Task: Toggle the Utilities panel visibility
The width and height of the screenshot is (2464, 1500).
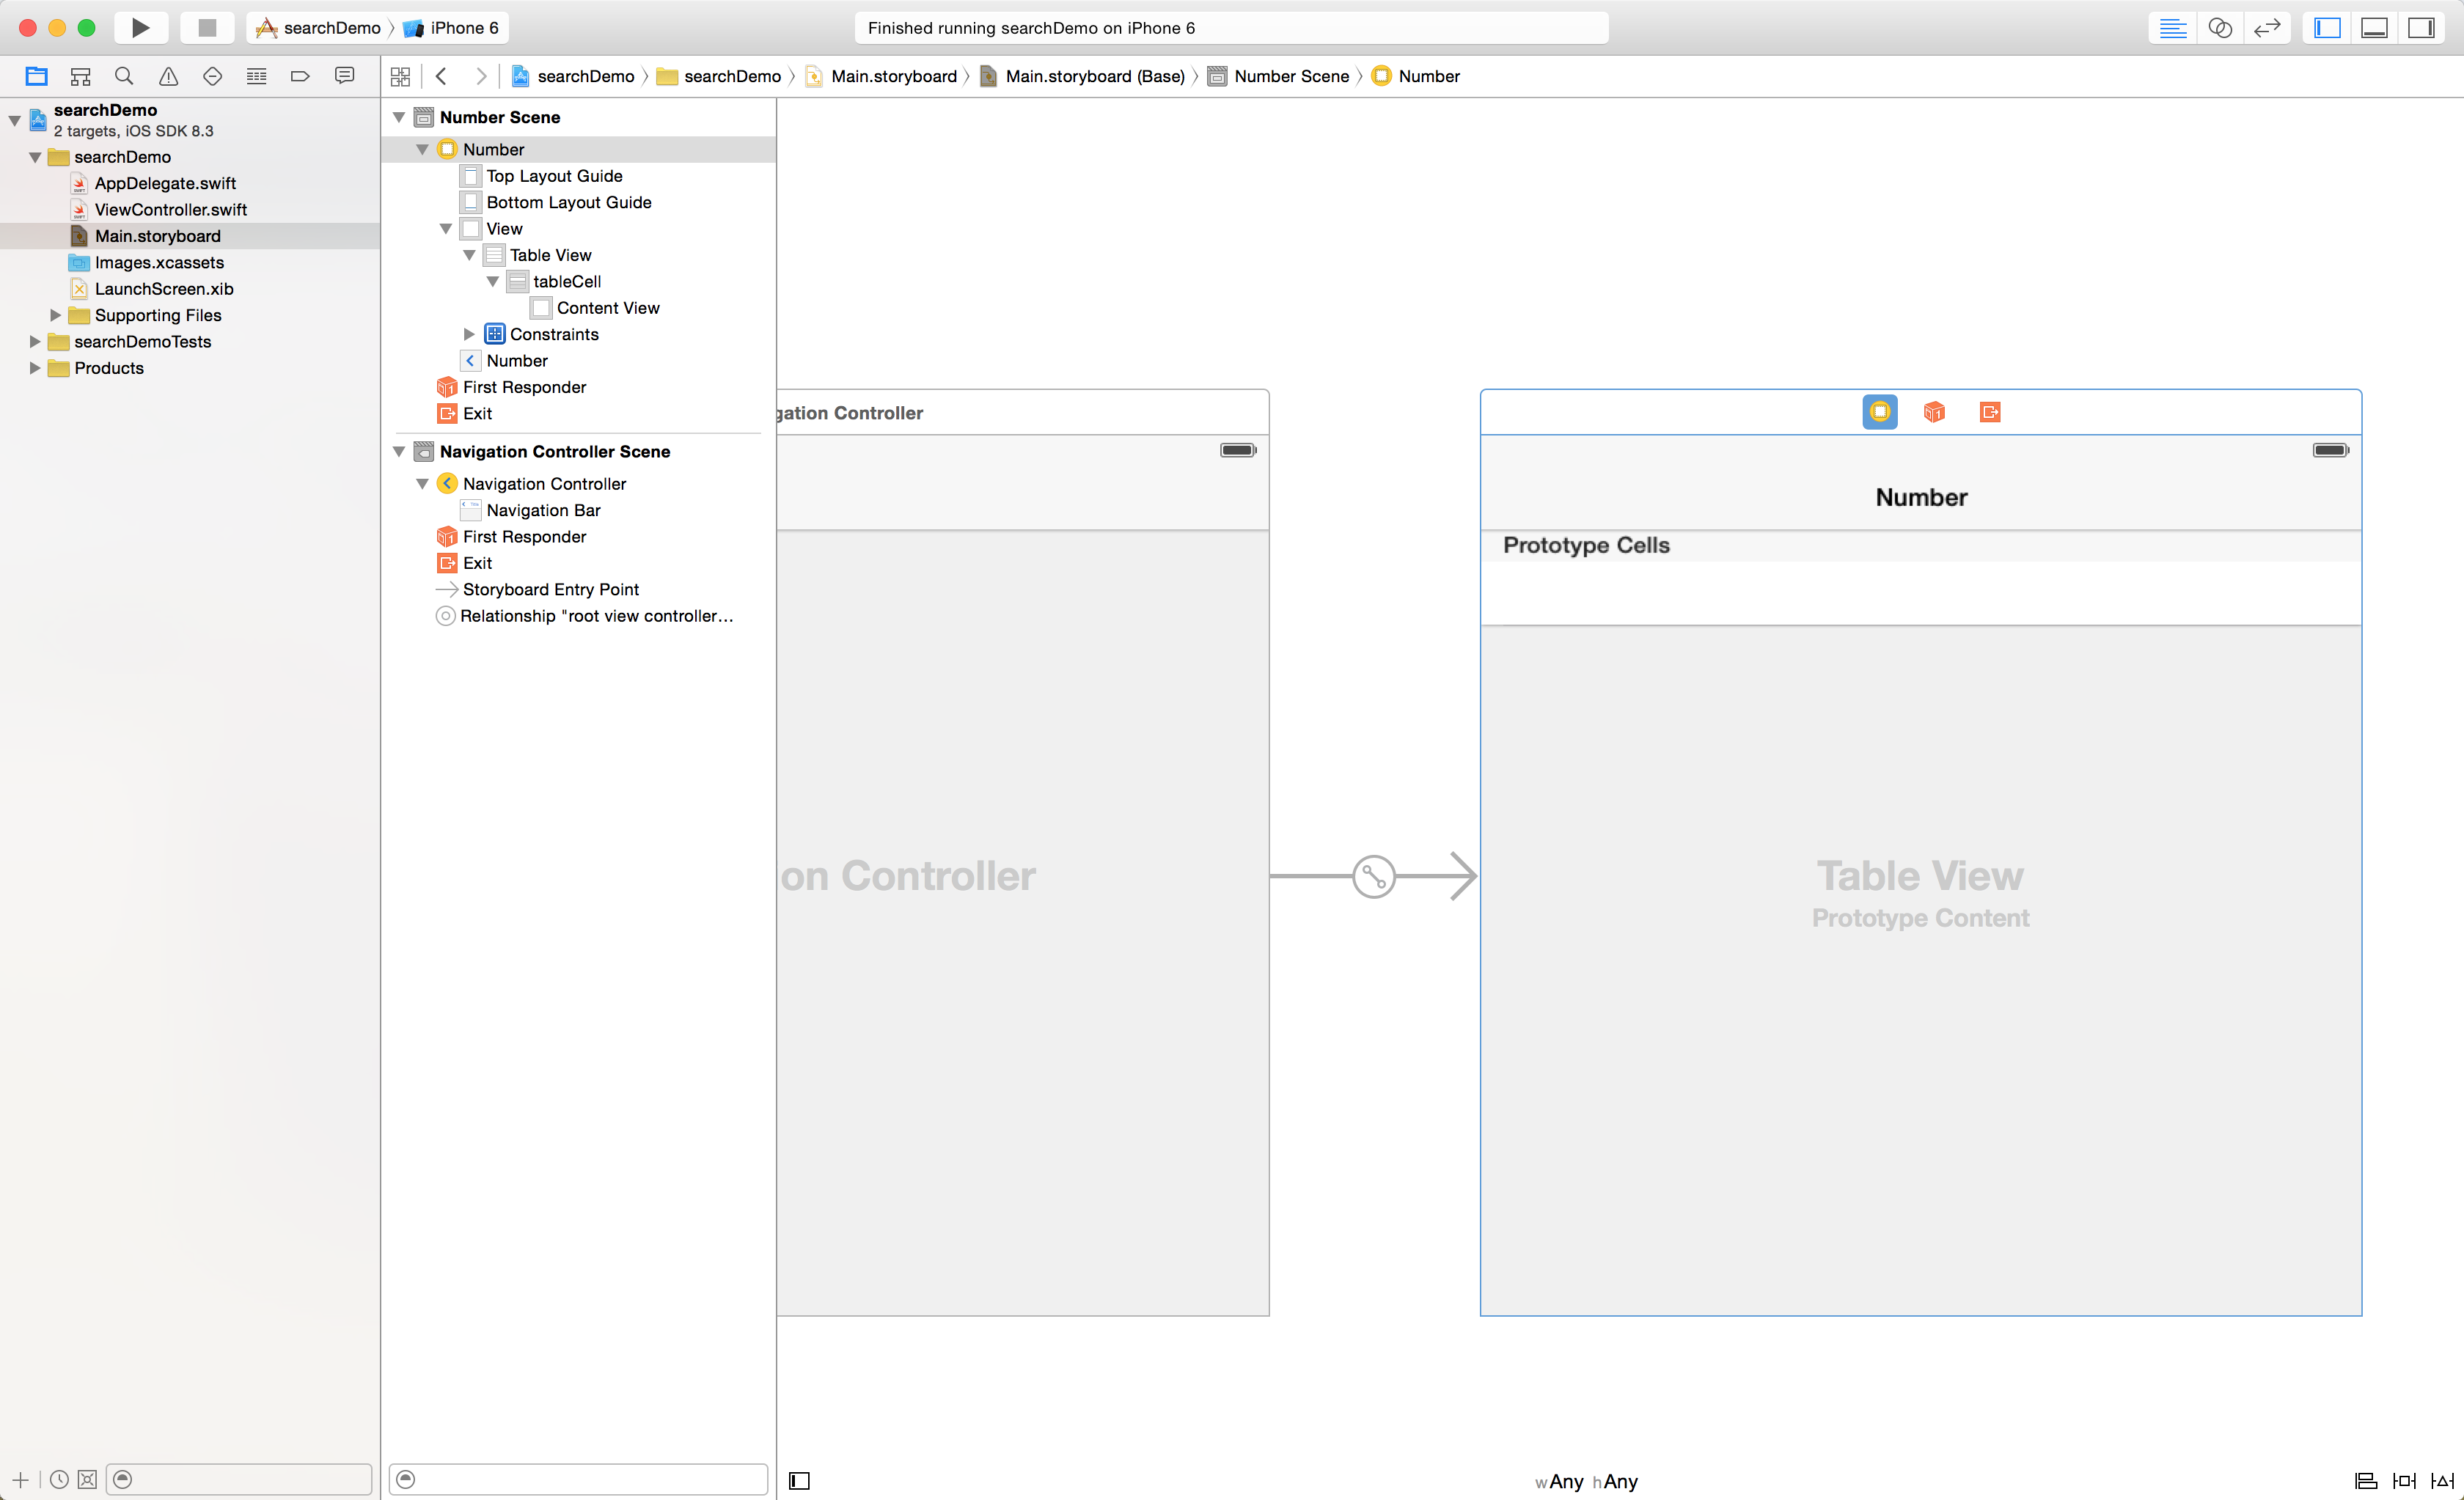Action: click(x=2421, y=28)
